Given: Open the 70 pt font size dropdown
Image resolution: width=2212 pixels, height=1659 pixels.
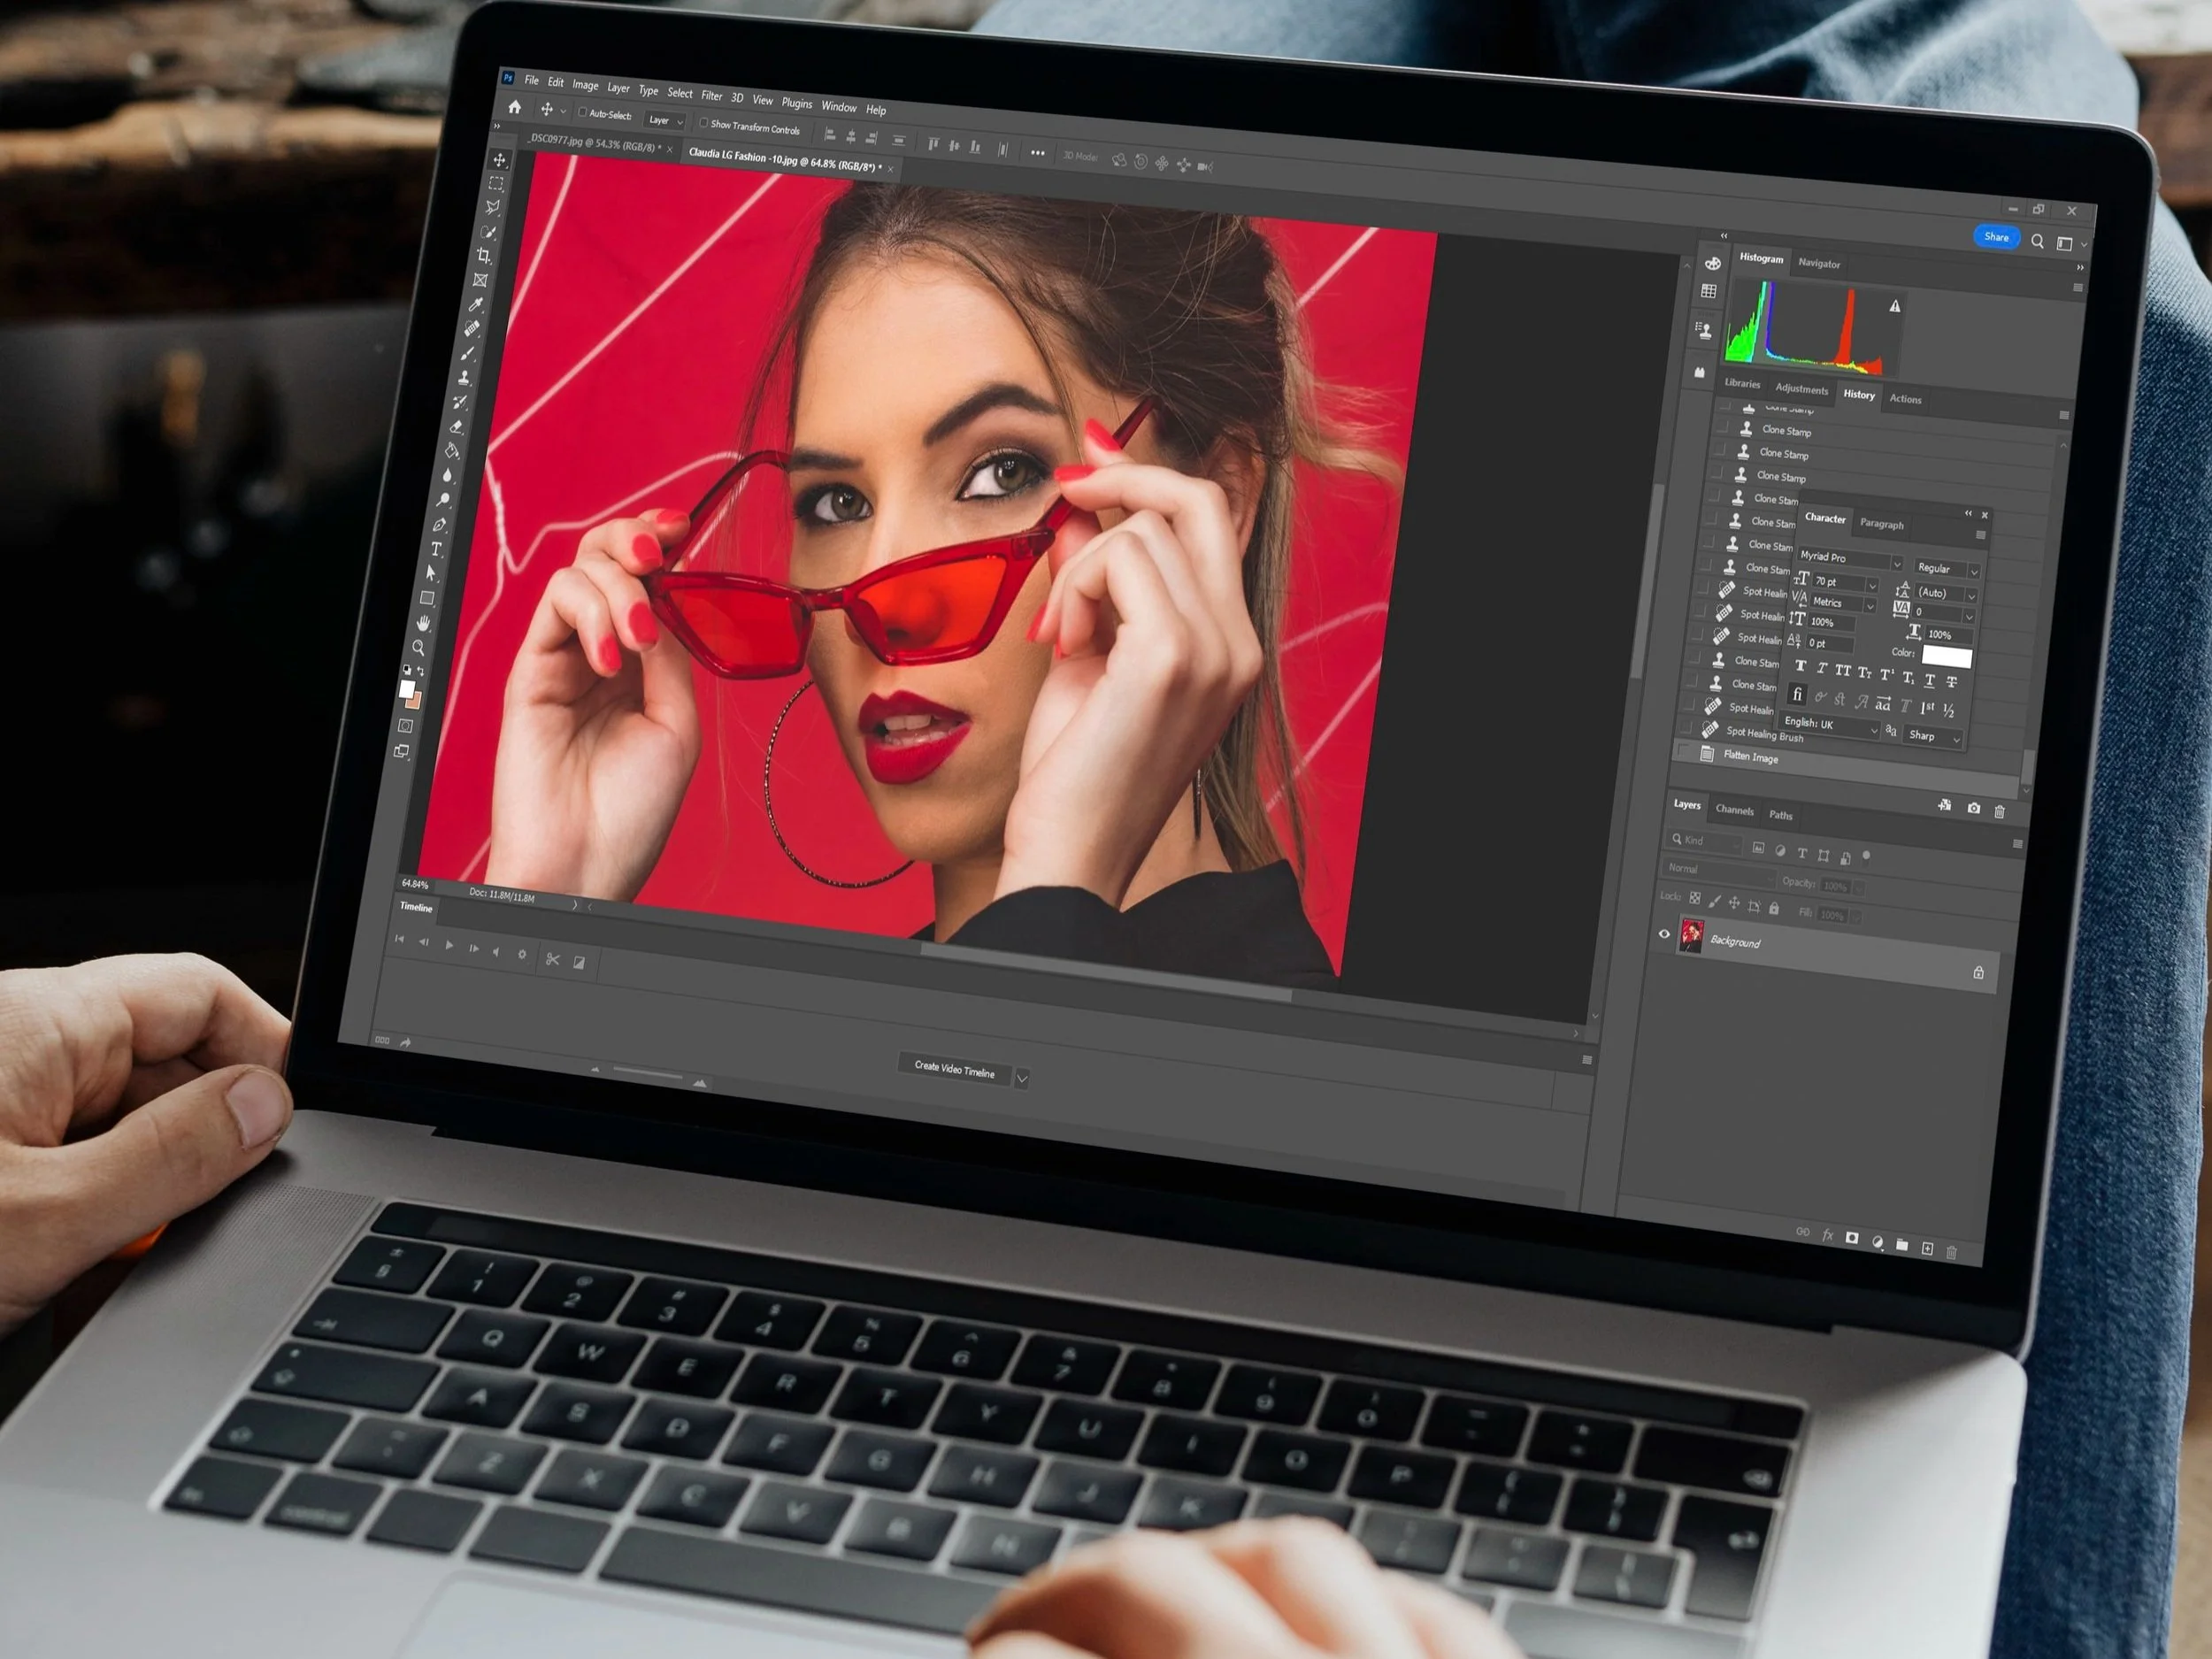Looking at the screenshot, I should tap(1845, 582).
